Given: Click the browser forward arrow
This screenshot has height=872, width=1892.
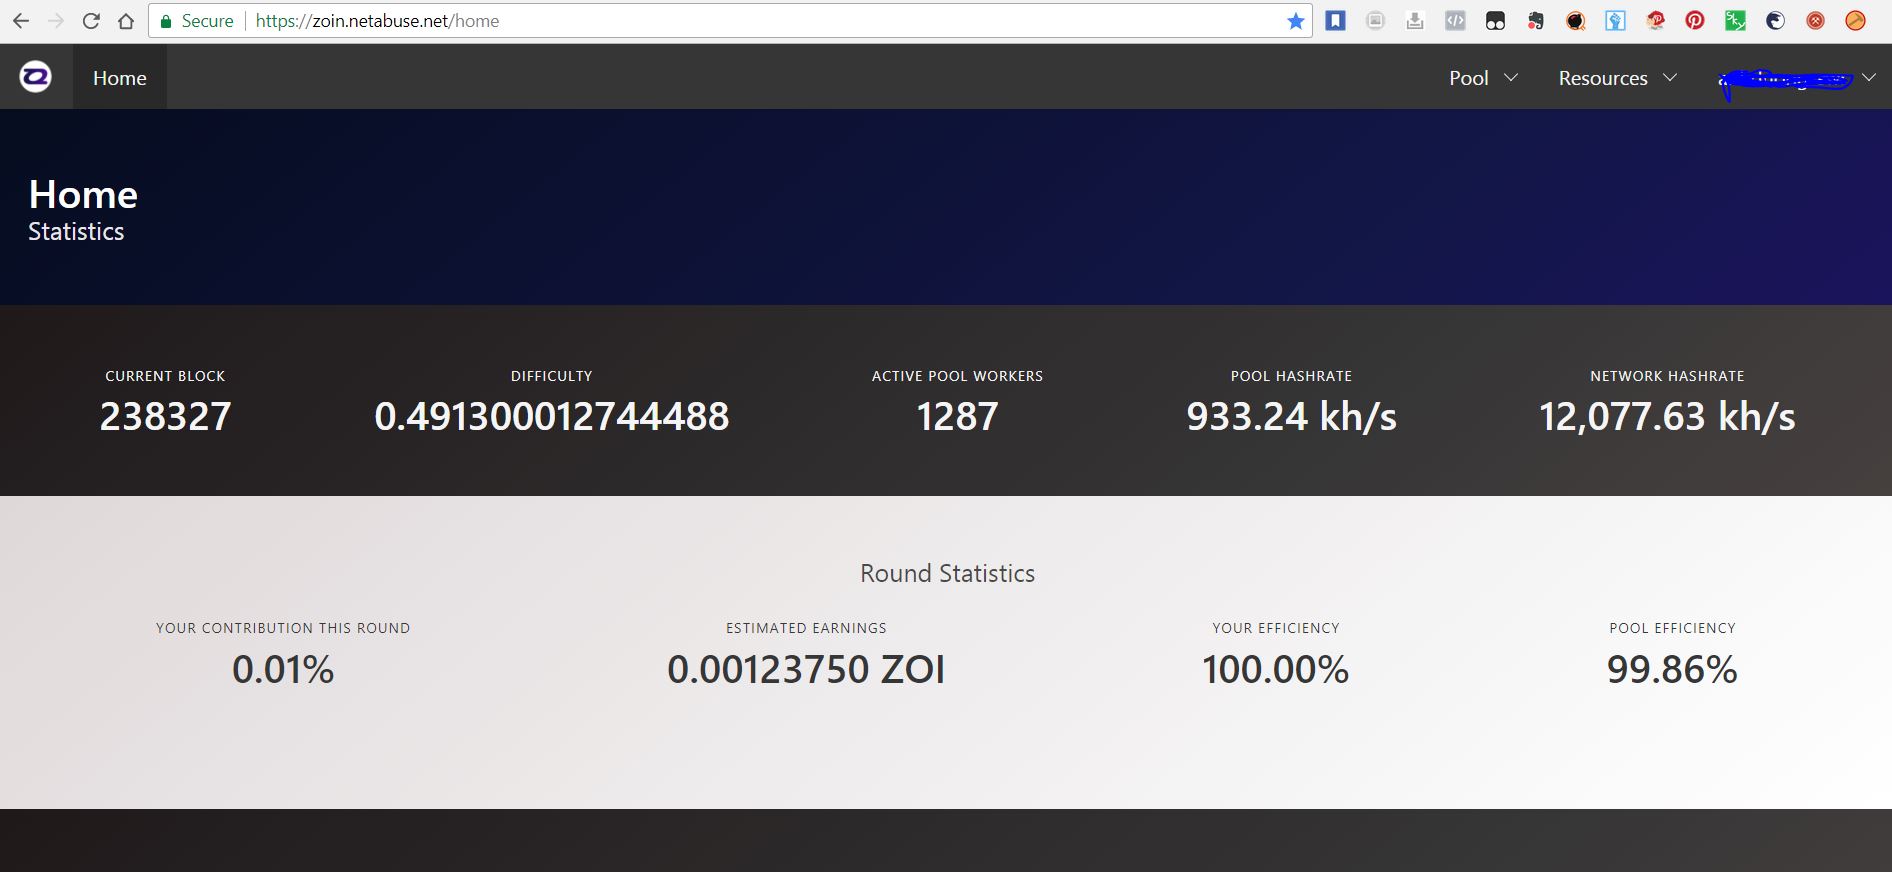Looking at the screenshot, I should [x=56, y=21].
